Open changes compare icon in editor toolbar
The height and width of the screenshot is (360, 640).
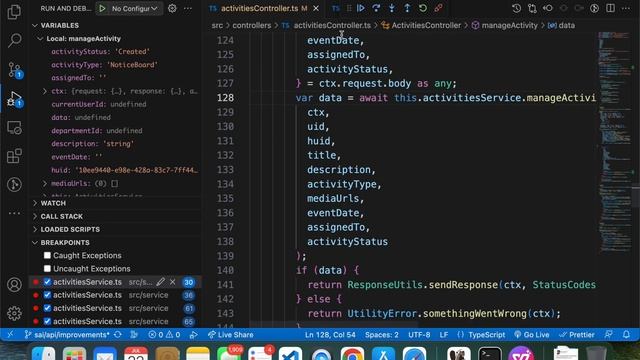pyautogui.click(x=532, y=8)
